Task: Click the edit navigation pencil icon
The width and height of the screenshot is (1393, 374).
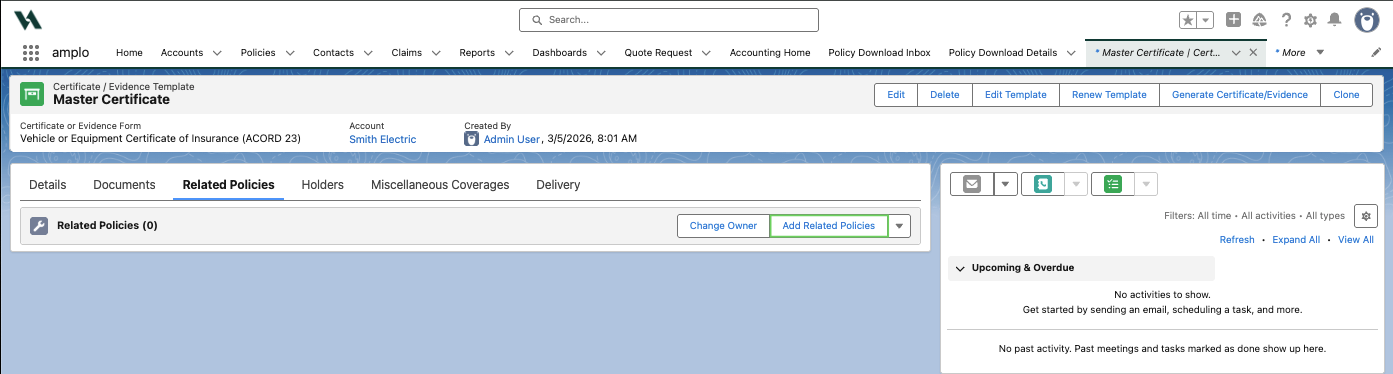Action: point(1376,52)
